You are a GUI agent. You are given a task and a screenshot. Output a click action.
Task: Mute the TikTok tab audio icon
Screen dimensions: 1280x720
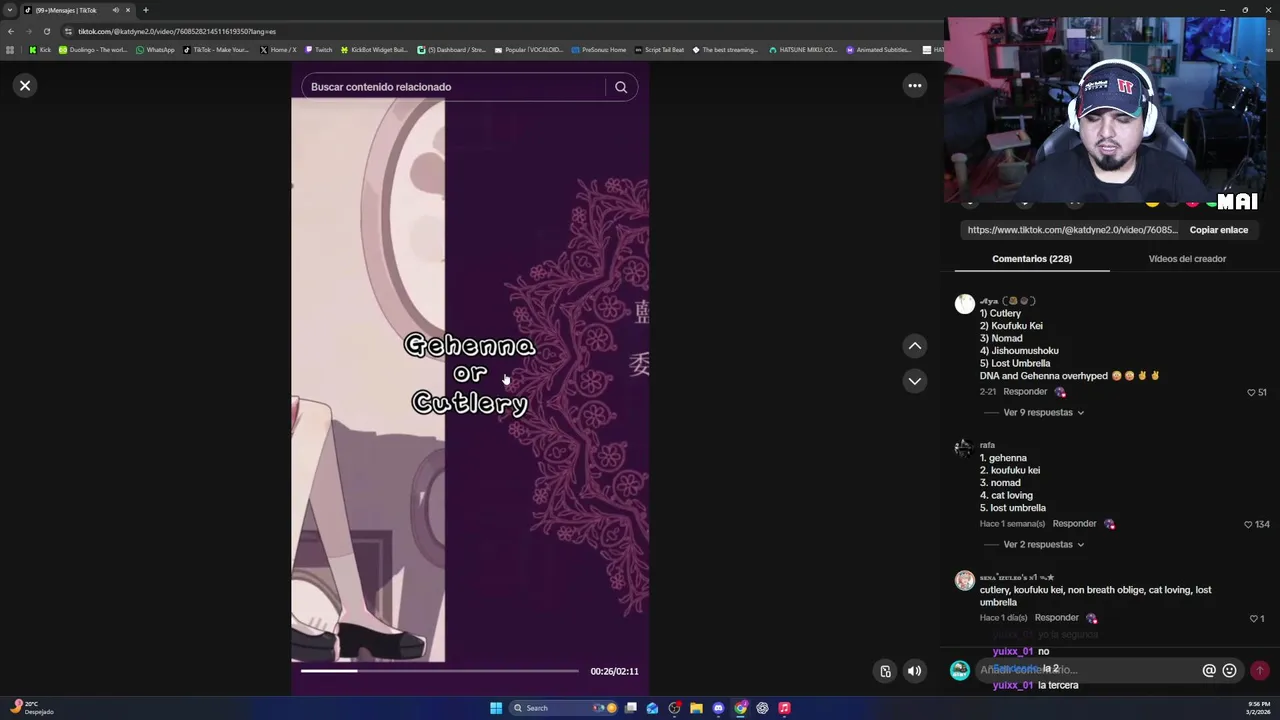tap(115, 10)
